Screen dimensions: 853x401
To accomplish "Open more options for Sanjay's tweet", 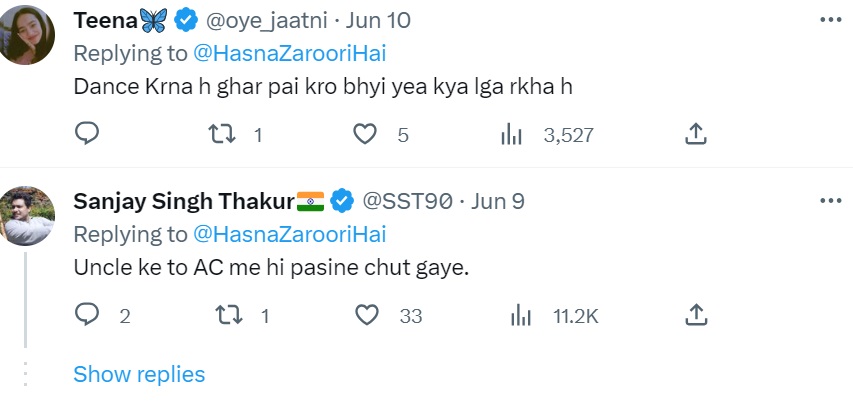I will 829,201.
